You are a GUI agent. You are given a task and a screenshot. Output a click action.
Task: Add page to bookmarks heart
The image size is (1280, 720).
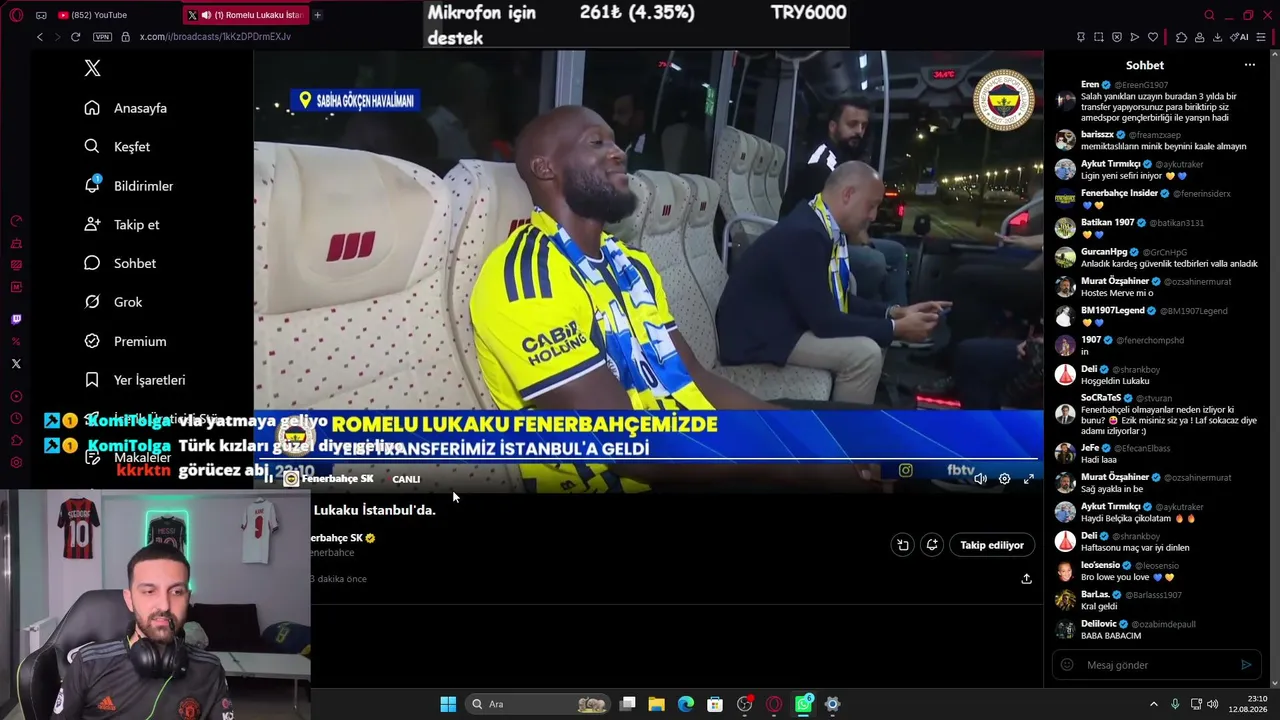tap(1152, 37)
